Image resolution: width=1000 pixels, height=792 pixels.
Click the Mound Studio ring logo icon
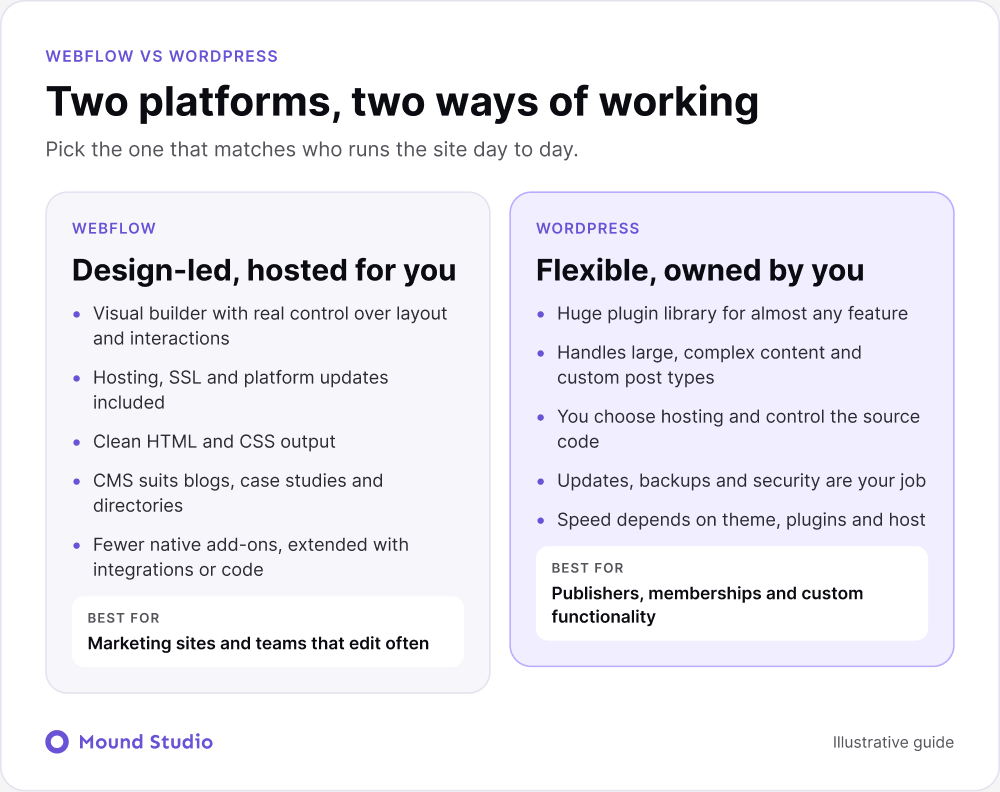coord(57,742)
